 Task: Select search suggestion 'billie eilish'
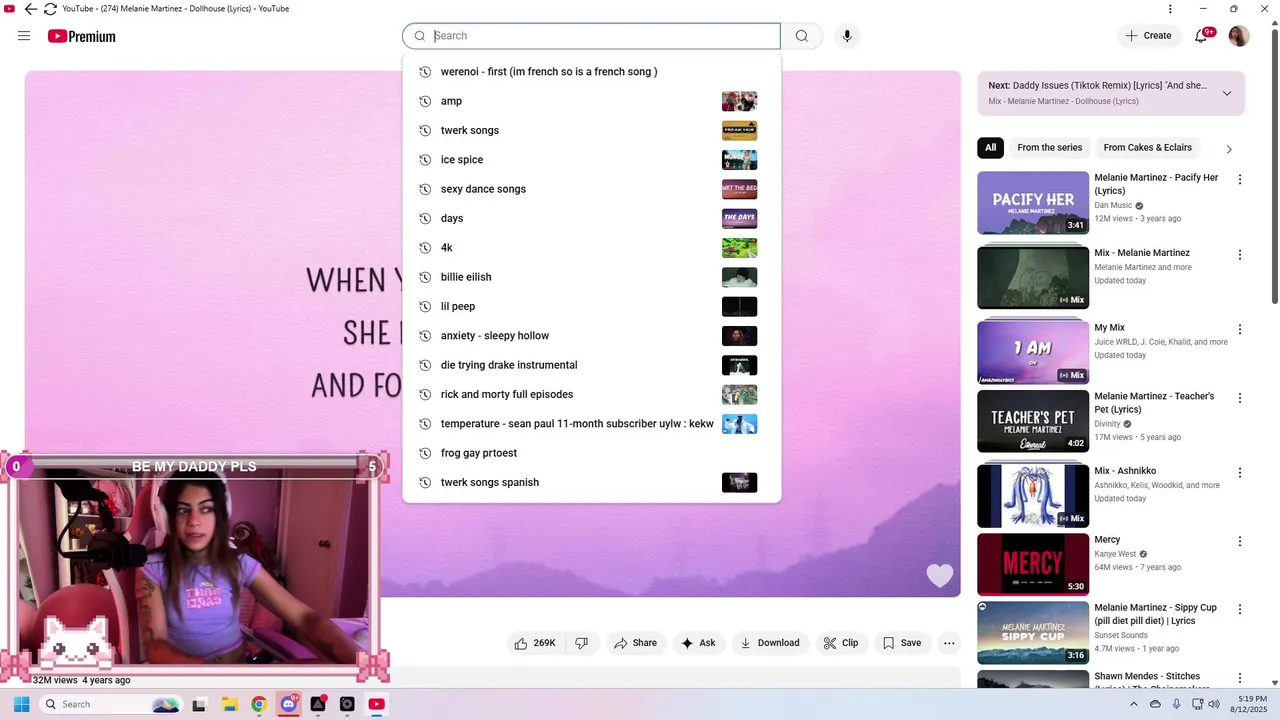click(x=591, y=277)
